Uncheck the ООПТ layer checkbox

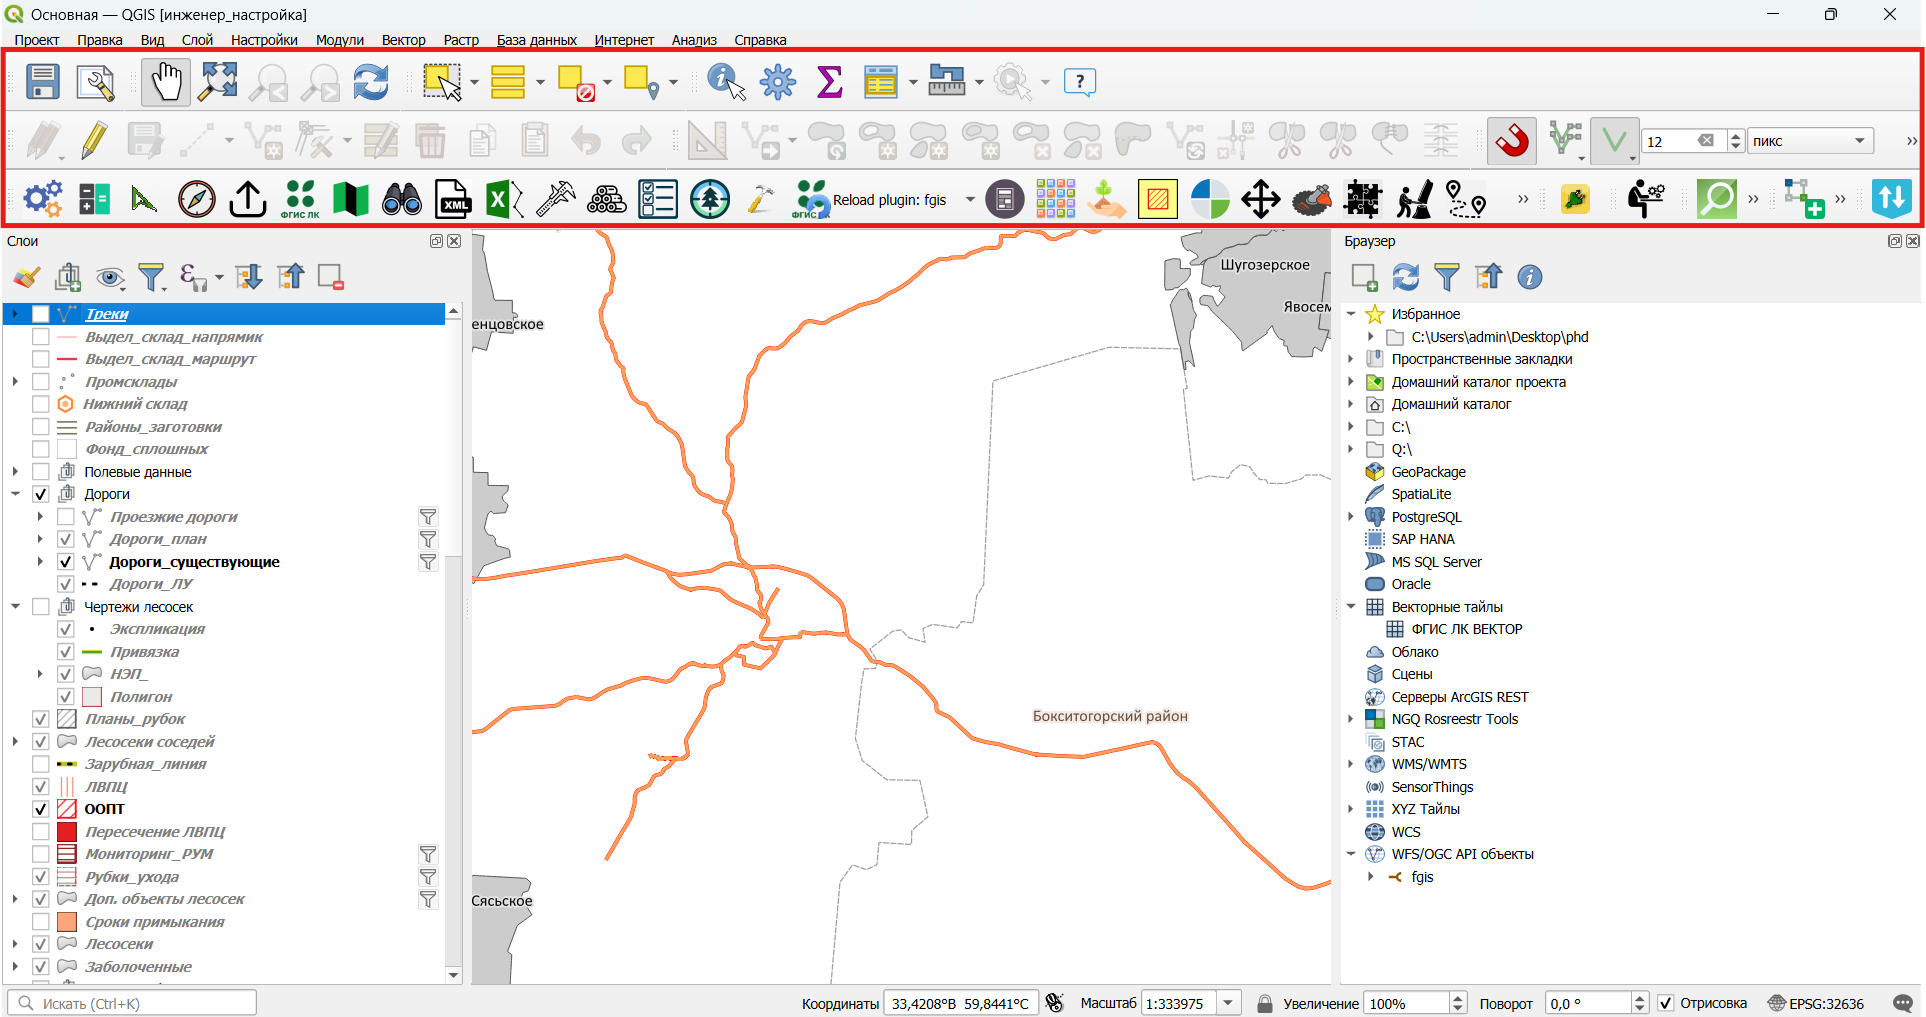(x=41, y=809)
